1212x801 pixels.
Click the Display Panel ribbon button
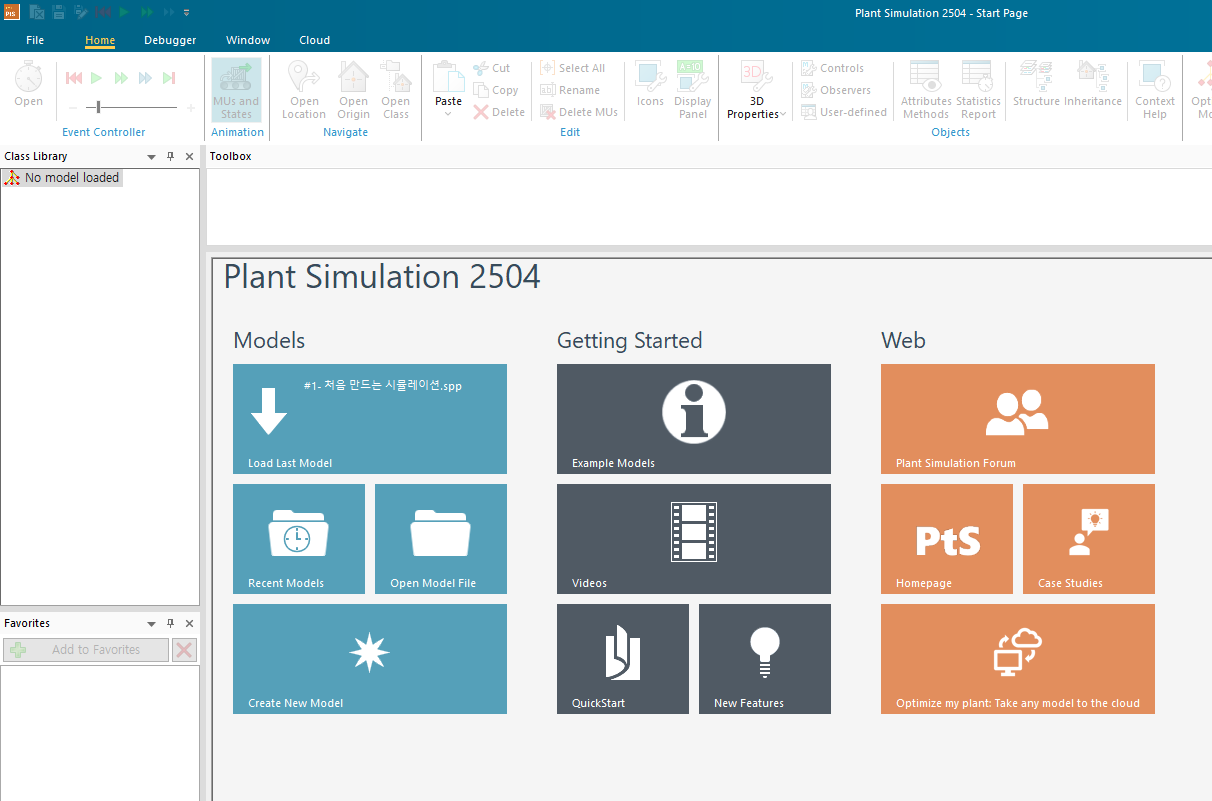pos(692,90)
